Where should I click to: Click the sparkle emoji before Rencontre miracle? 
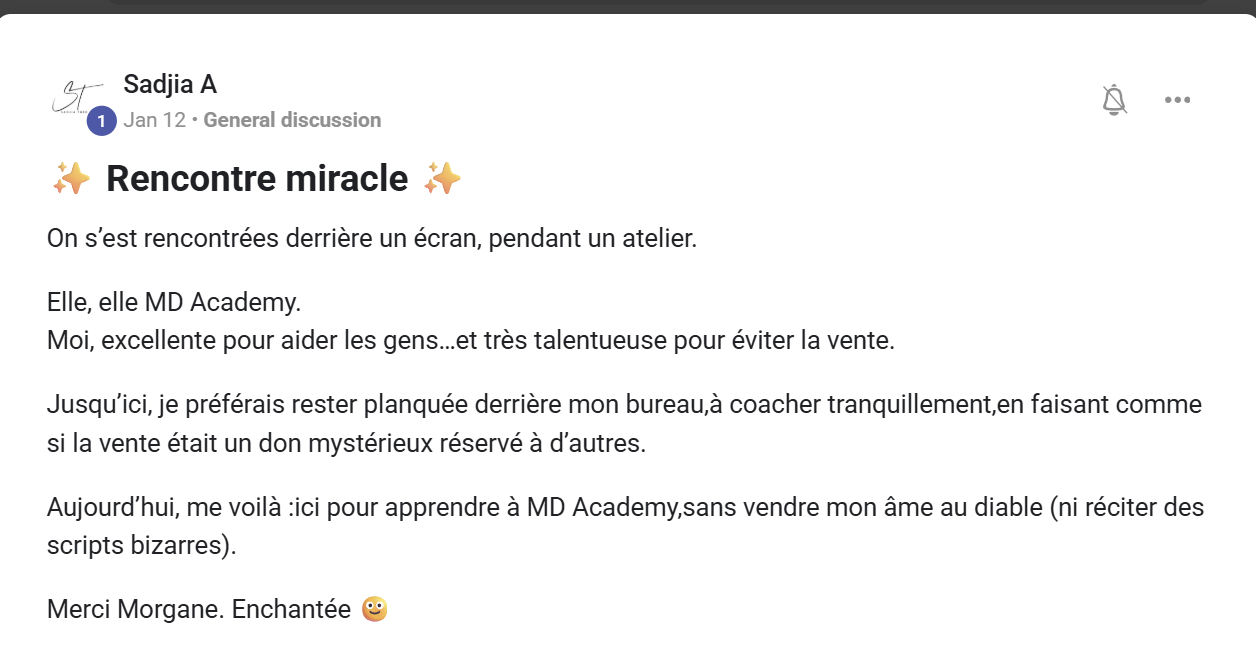click(x=70, y=179)
